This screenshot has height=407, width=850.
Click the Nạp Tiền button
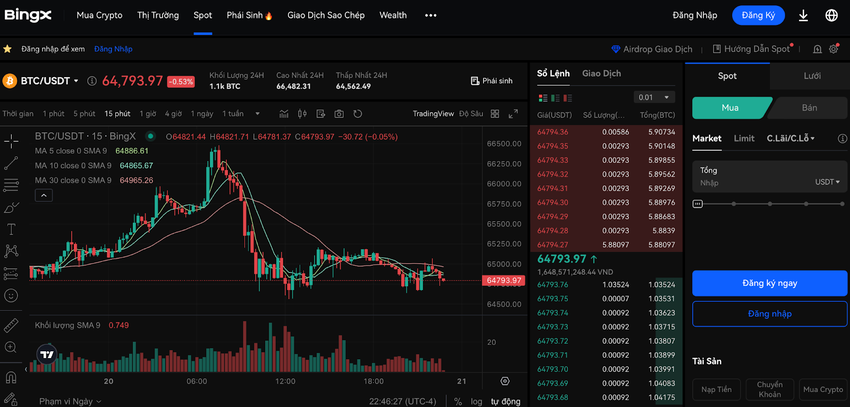[x=716, y=389]
